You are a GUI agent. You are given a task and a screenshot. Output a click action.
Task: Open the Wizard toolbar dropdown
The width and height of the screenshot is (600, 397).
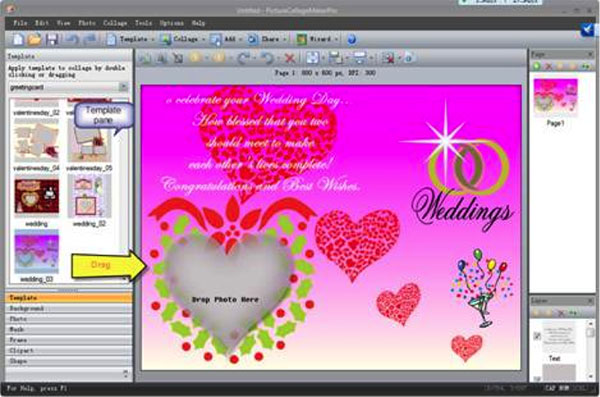[317, 39]
